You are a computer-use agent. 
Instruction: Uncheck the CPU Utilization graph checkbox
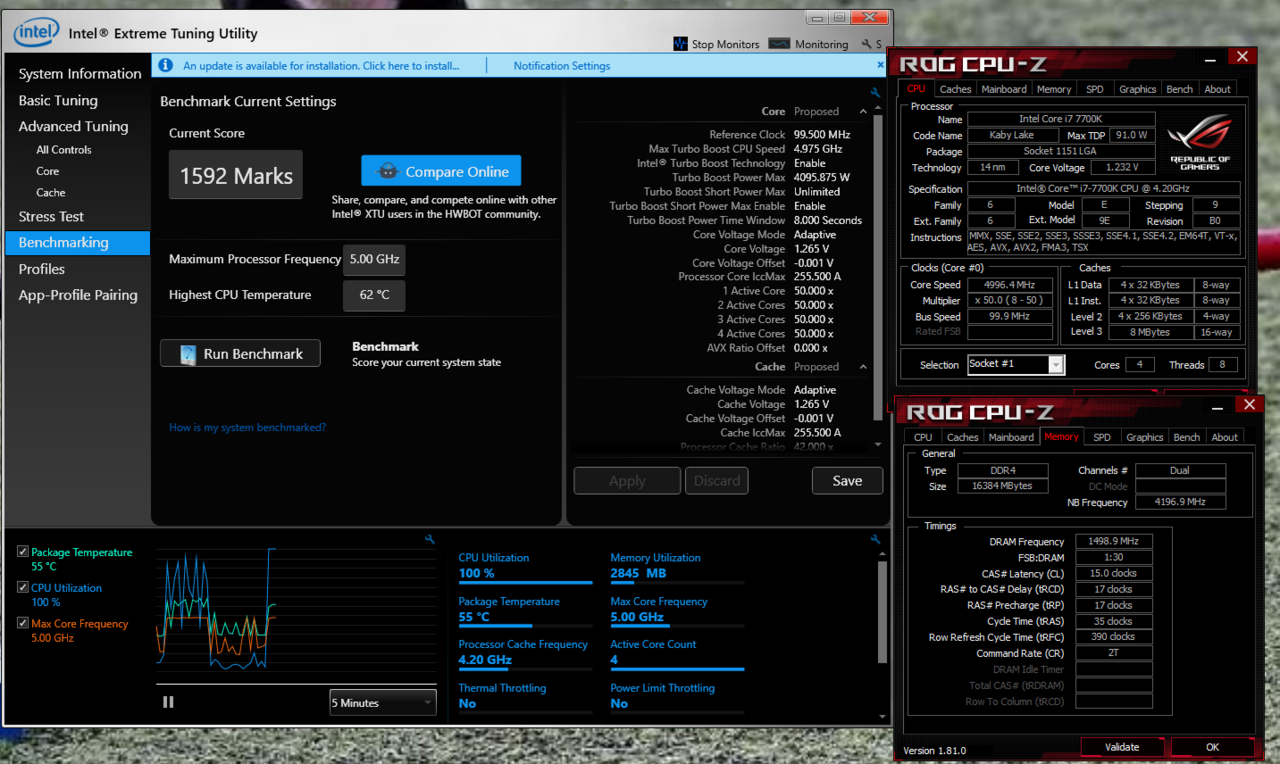coord(23,588)
